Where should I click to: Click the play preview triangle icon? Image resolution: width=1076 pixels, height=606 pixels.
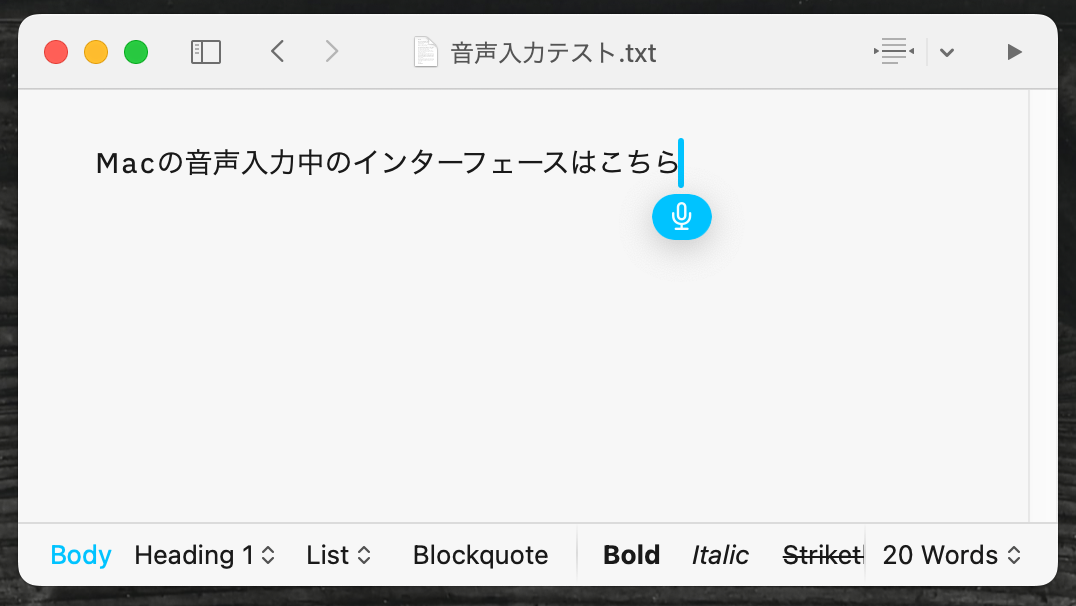(1014, 52)
